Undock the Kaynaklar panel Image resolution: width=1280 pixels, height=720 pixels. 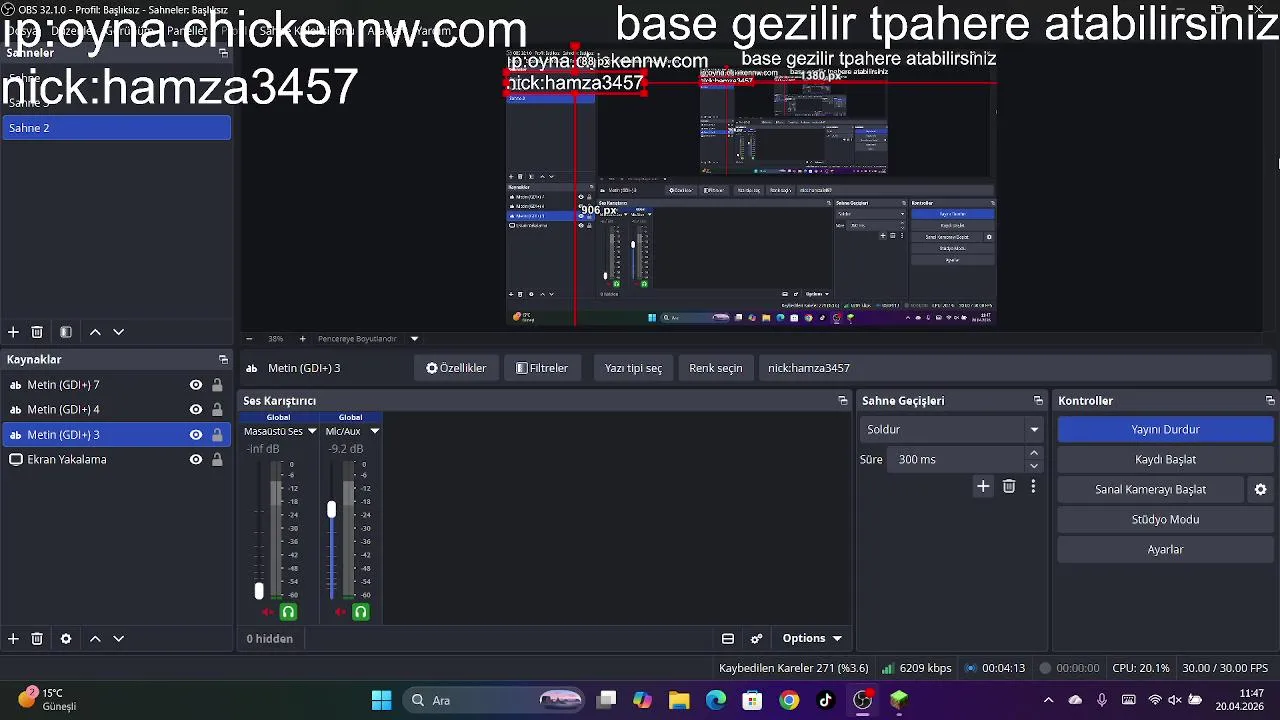point(223,359)
